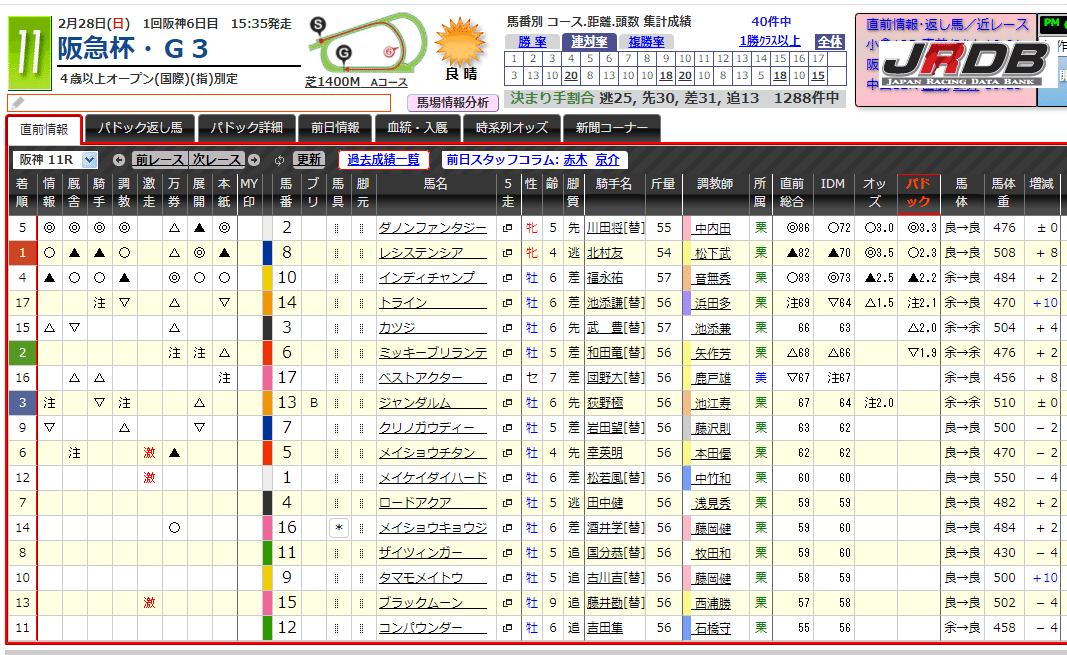Image resolution: width=1067 pixels, height=655 pixels.
Task: Open 5走 popup icon for コンパウンダー
Action: [507, 628]
